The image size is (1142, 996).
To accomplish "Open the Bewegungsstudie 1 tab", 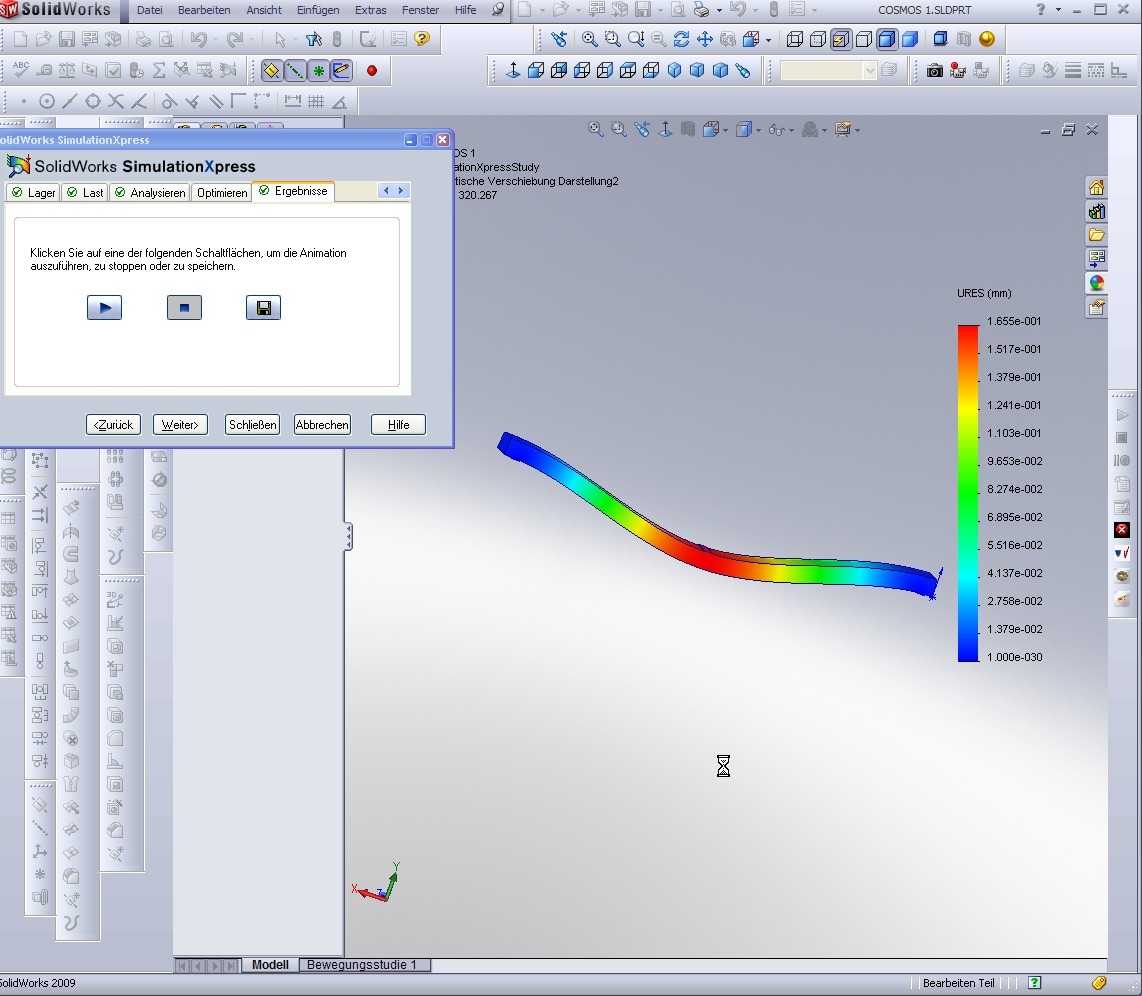I will click(362, 965).
